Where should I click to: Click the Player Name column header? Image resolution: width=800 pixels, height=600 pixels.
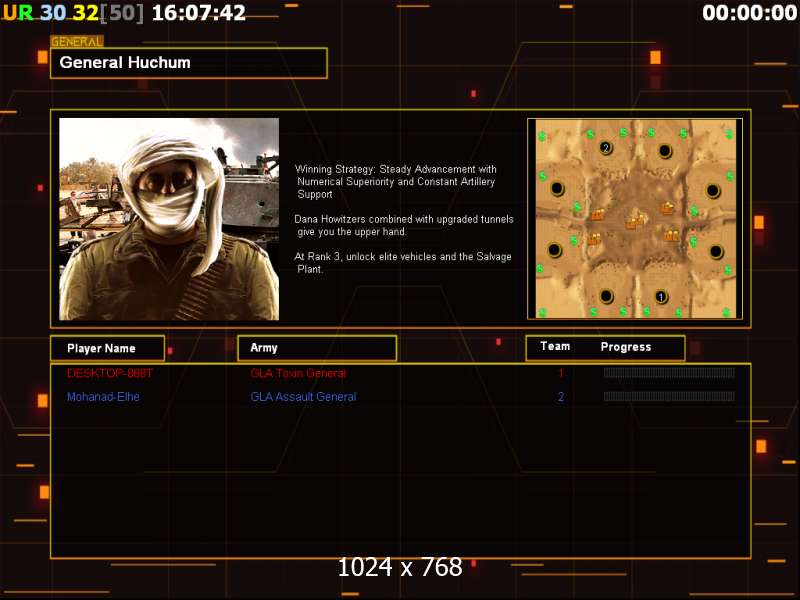(108, 348)
